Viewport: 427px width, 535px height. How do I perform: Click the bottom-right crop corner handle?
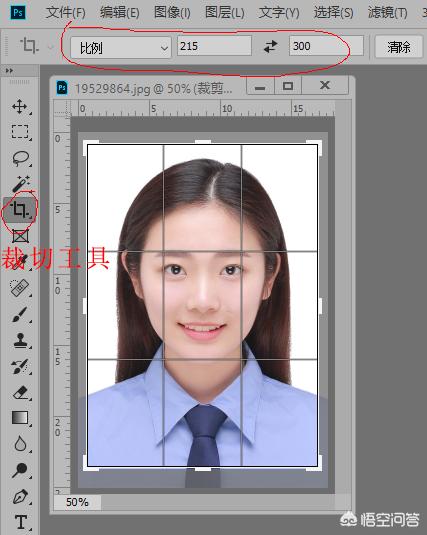coord(317,466)
